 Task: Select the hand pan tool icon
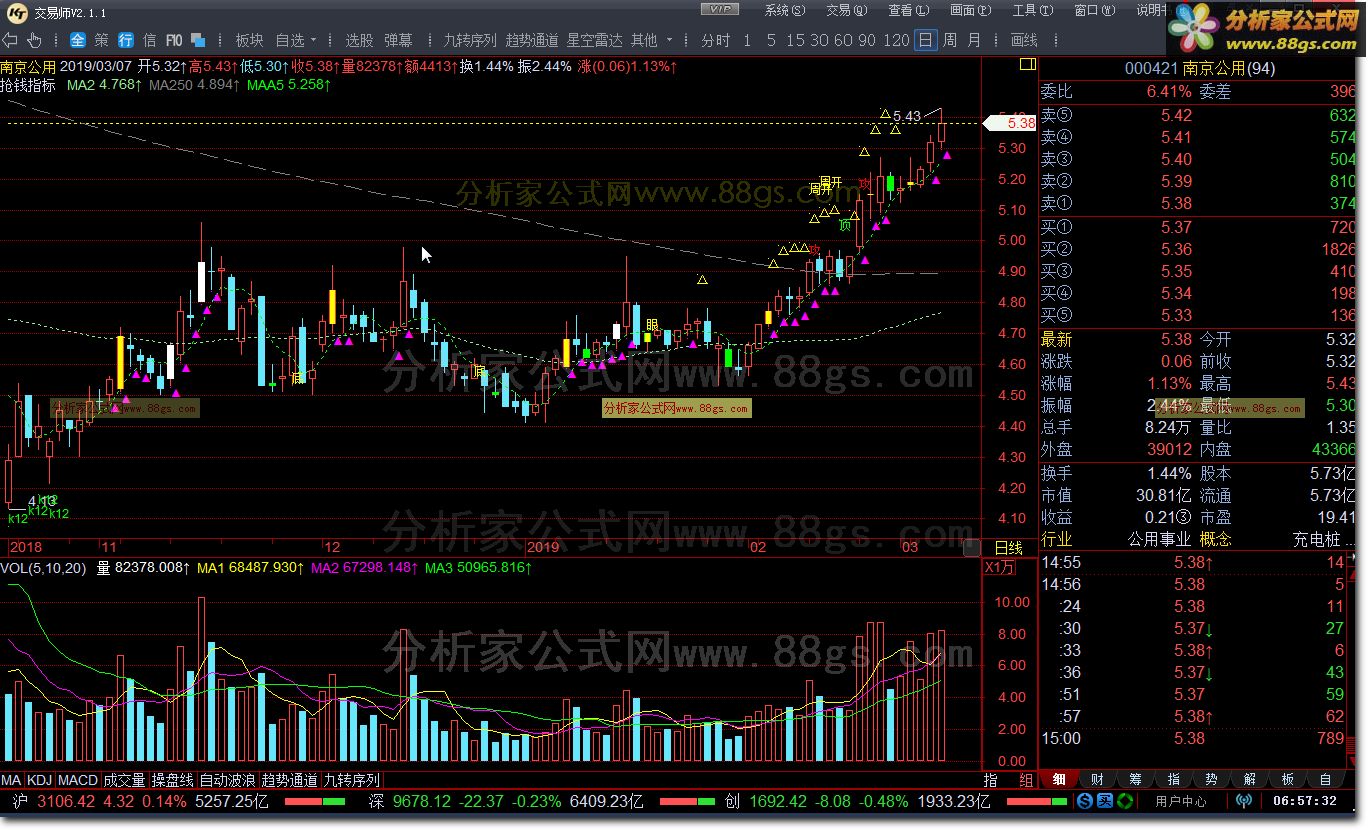coord(34,40)
